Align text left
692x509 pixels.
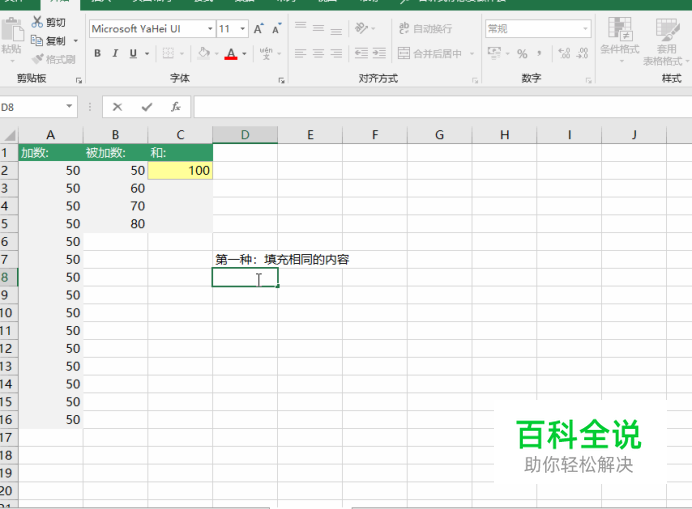301,53
